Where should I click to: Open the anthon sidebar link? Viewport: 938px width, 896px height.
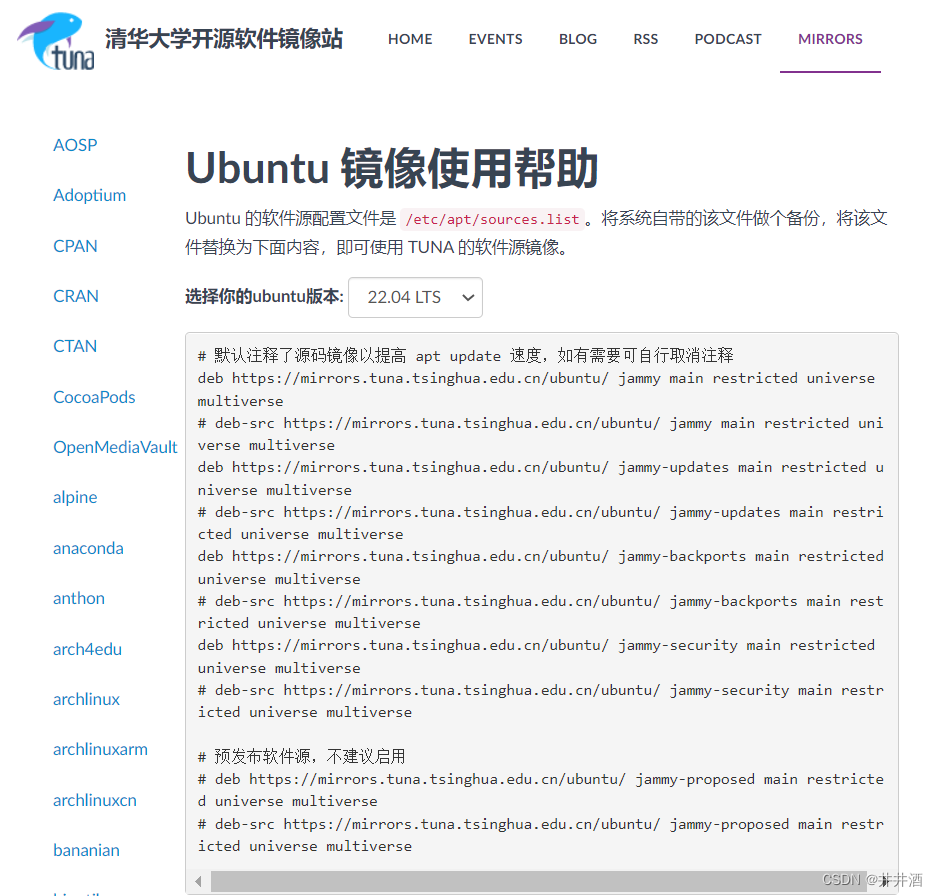(x=78, y=598)
